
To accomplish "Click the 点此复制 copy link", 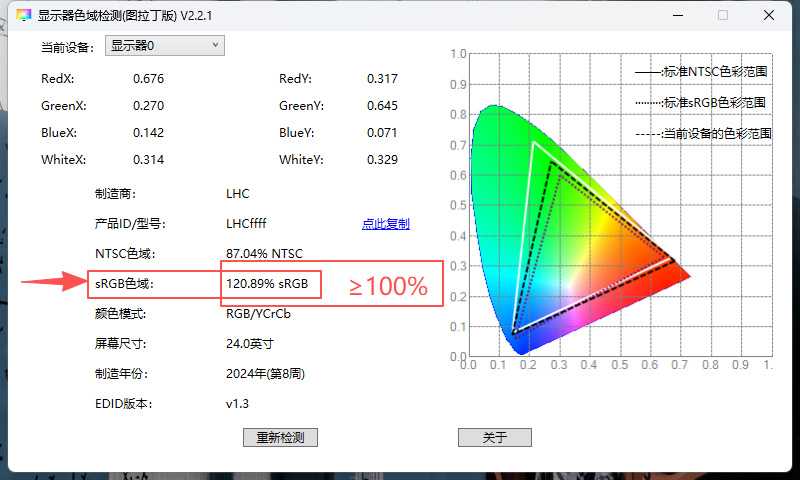I will click(386, 223).
